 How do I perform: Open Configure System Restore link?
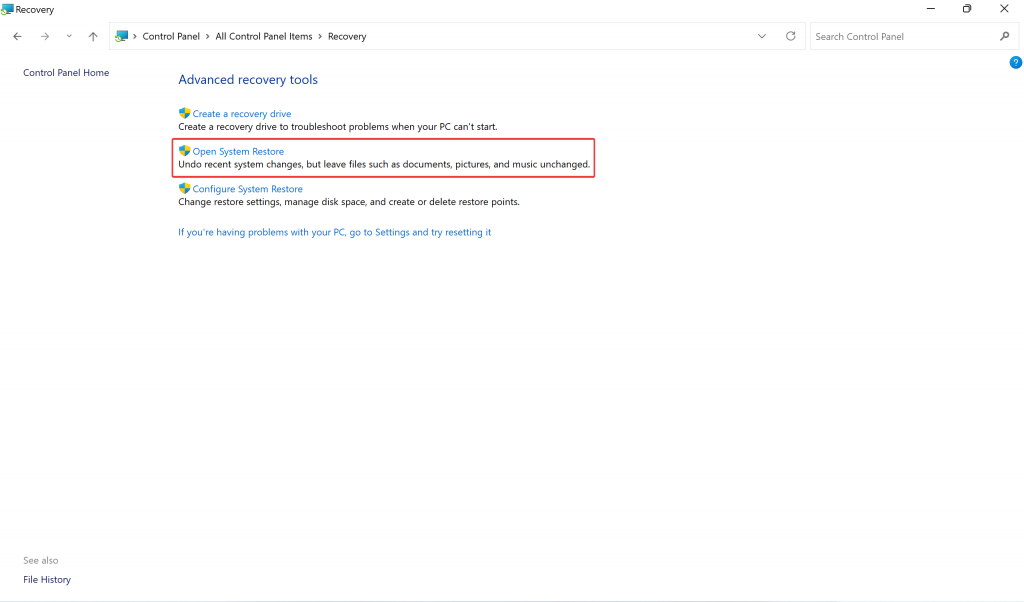[248, 189]
